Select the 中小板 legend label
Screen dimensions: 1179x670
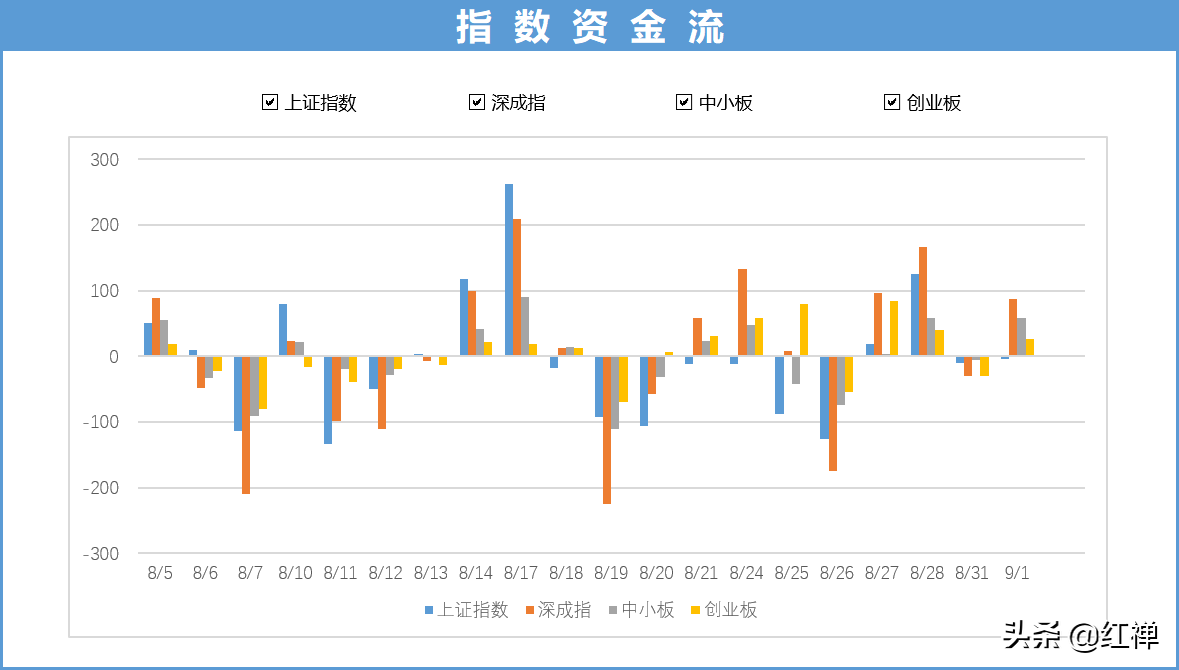pos(648,610)
